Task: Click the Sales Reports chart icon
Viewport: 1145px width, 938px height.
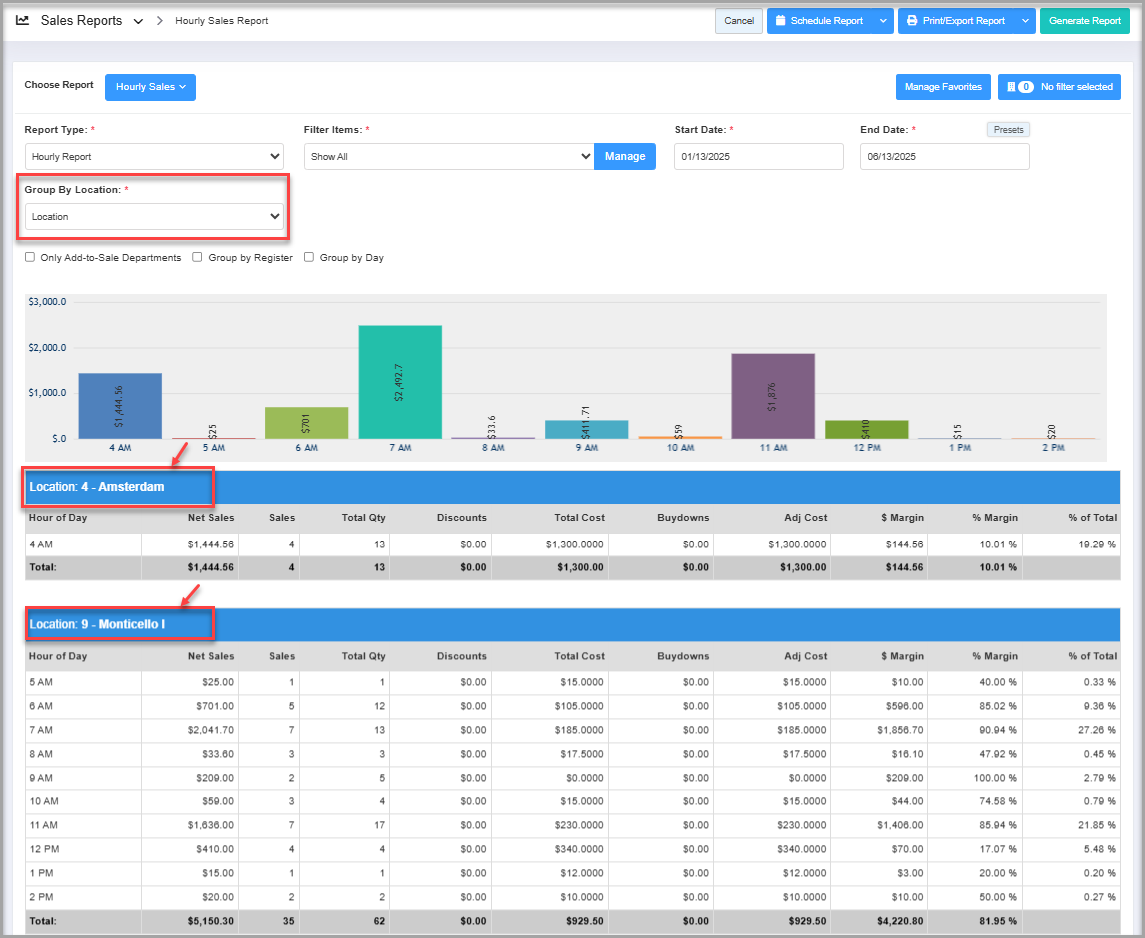Action: tap(23, 20)
